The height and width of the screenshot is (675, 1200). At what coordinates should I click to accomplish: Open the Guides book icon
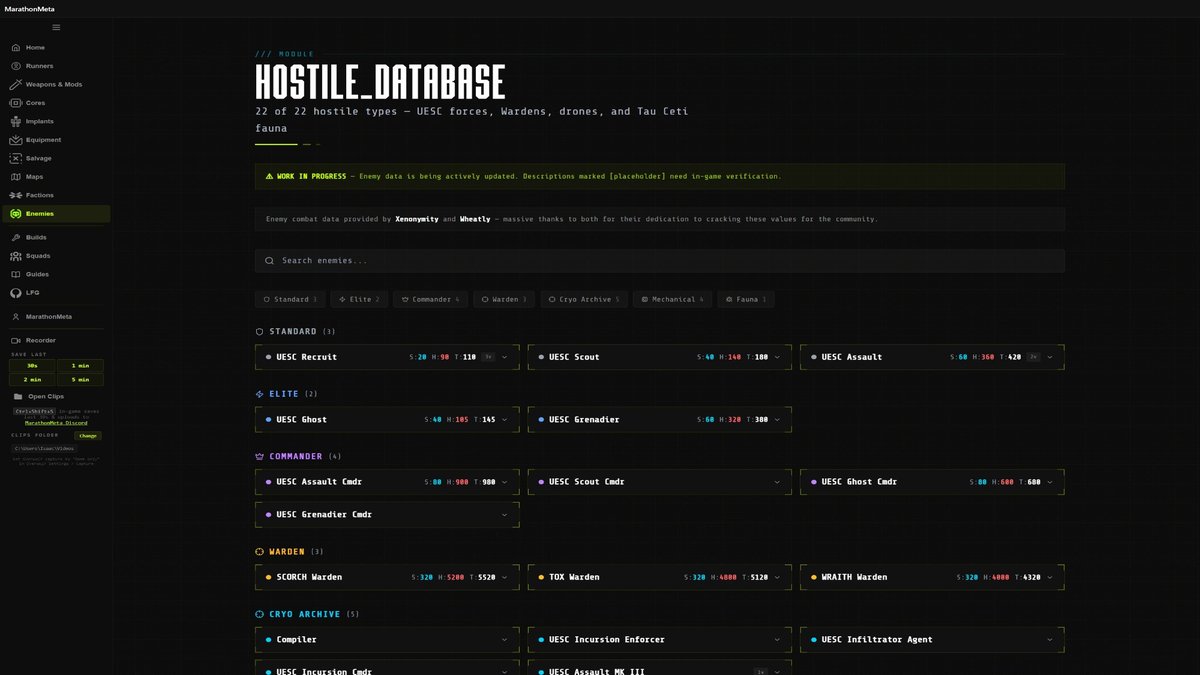pos(16,274)
